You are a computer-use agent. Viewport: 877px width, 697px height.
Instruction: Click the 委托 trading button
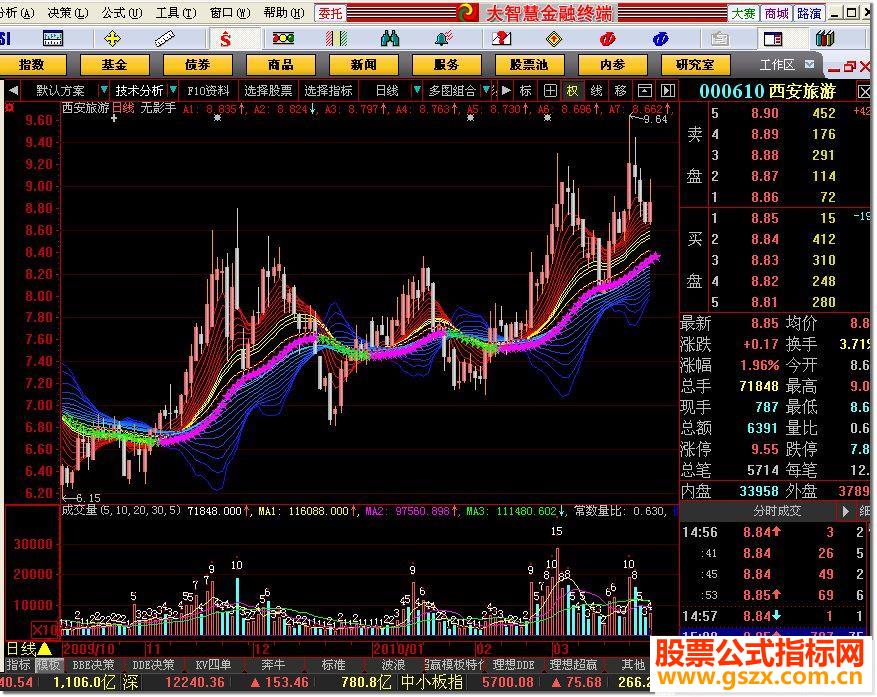coord(331,12)
